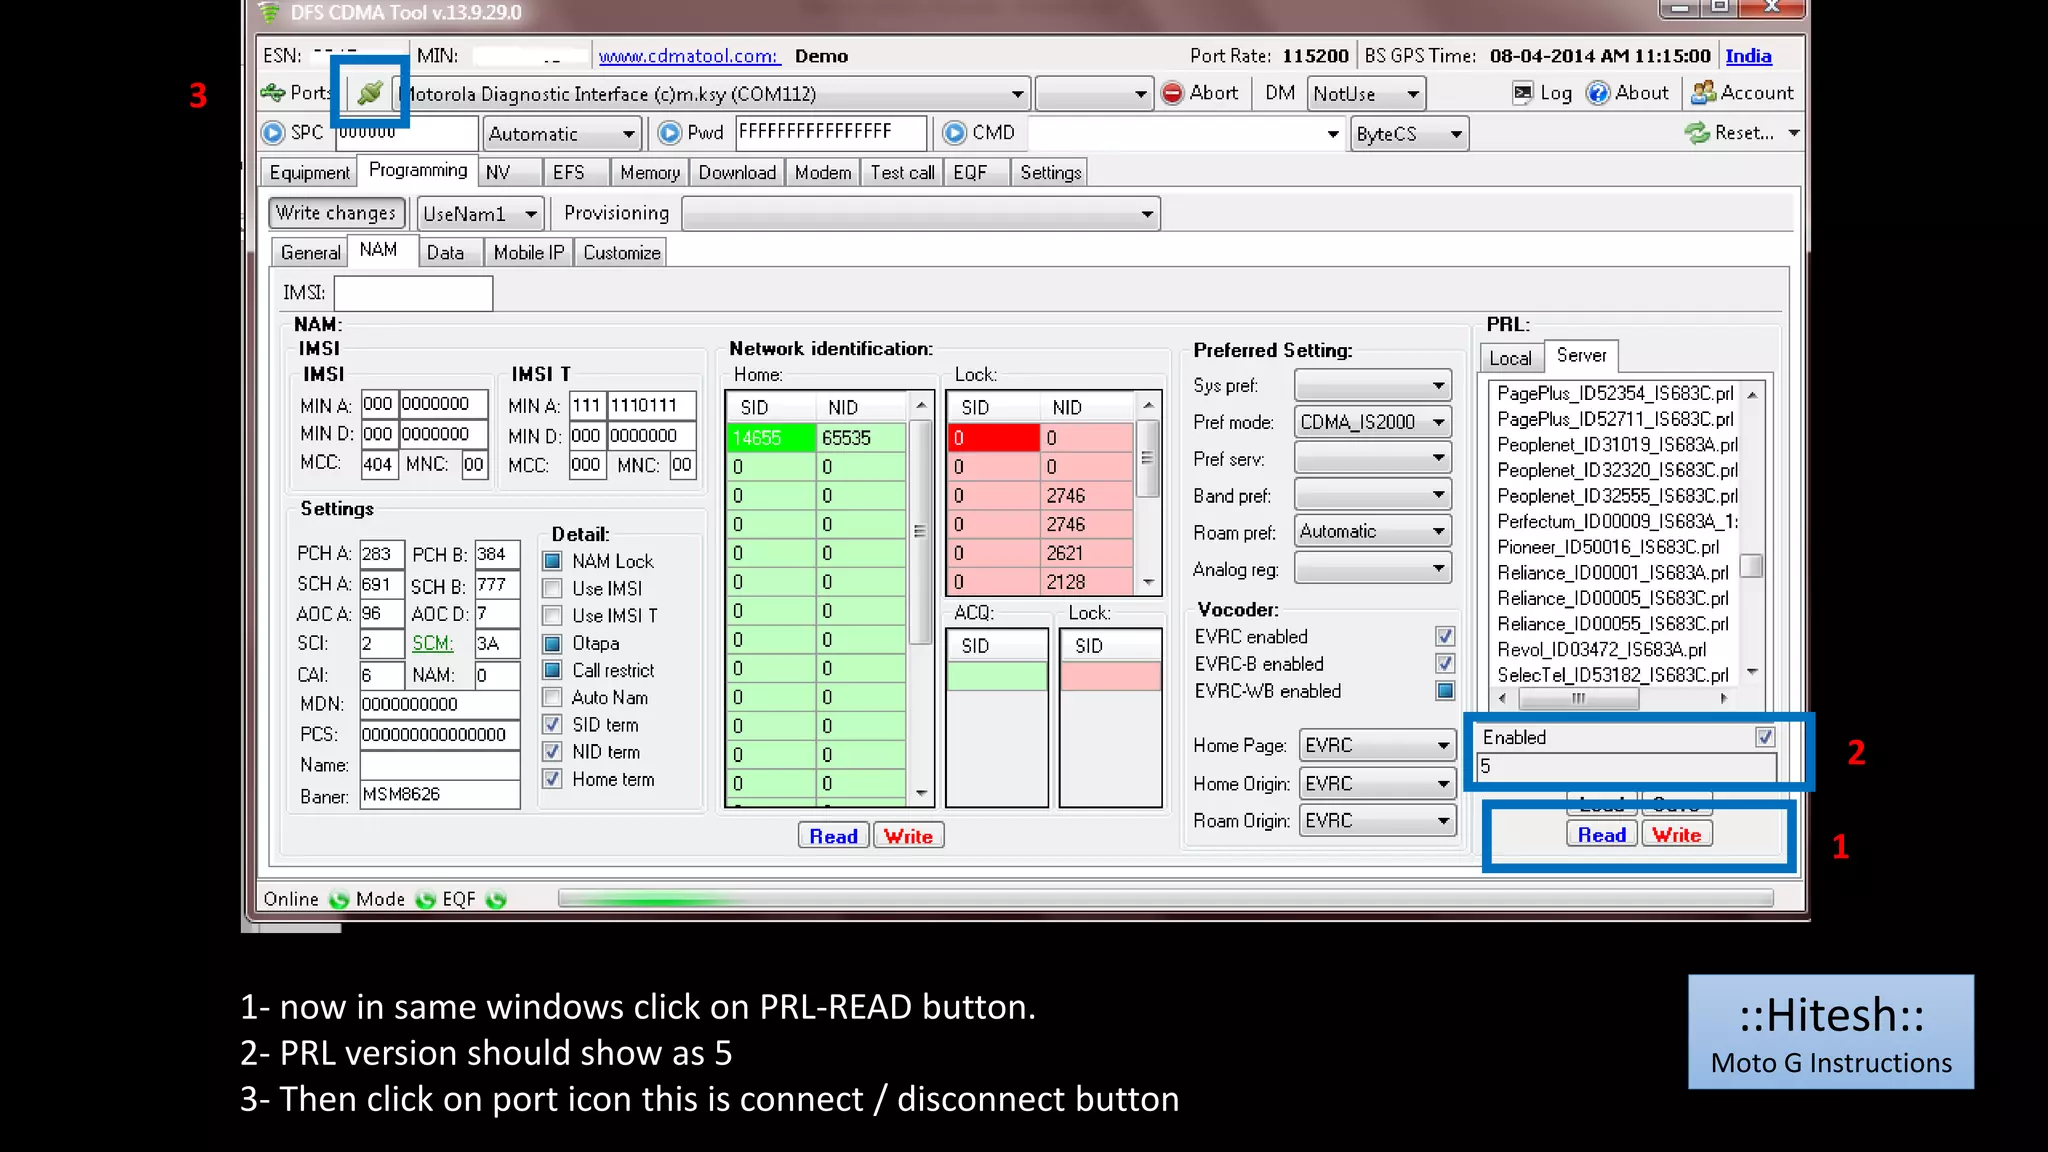
Task: Switch to the EFS tab
Action: (x=568, y=172)
